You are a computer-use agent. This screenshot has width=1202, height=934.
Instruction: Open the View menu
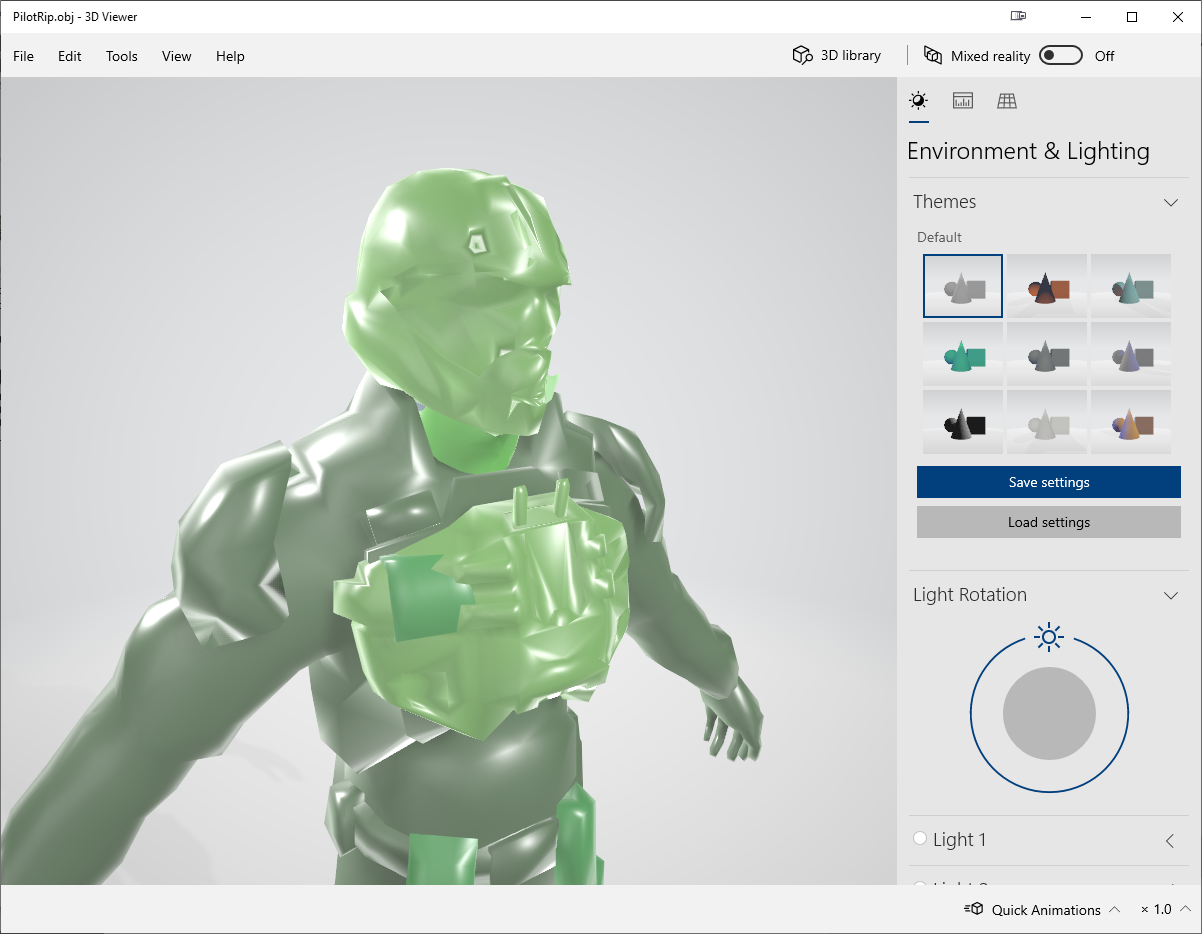[x=177, y=56]
